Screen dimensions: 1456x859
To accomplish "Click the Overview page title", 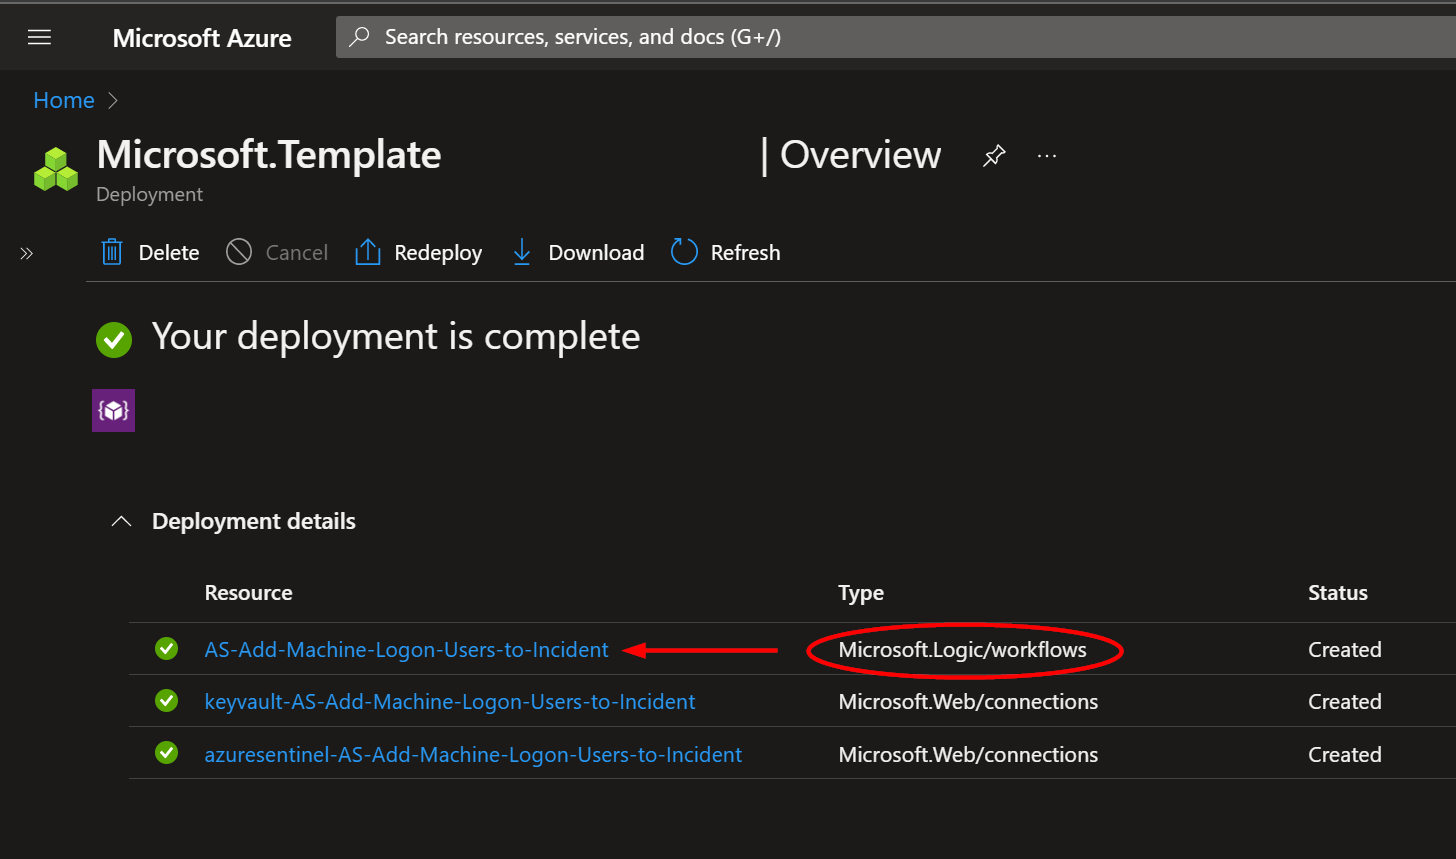I will tap(860, 155).
